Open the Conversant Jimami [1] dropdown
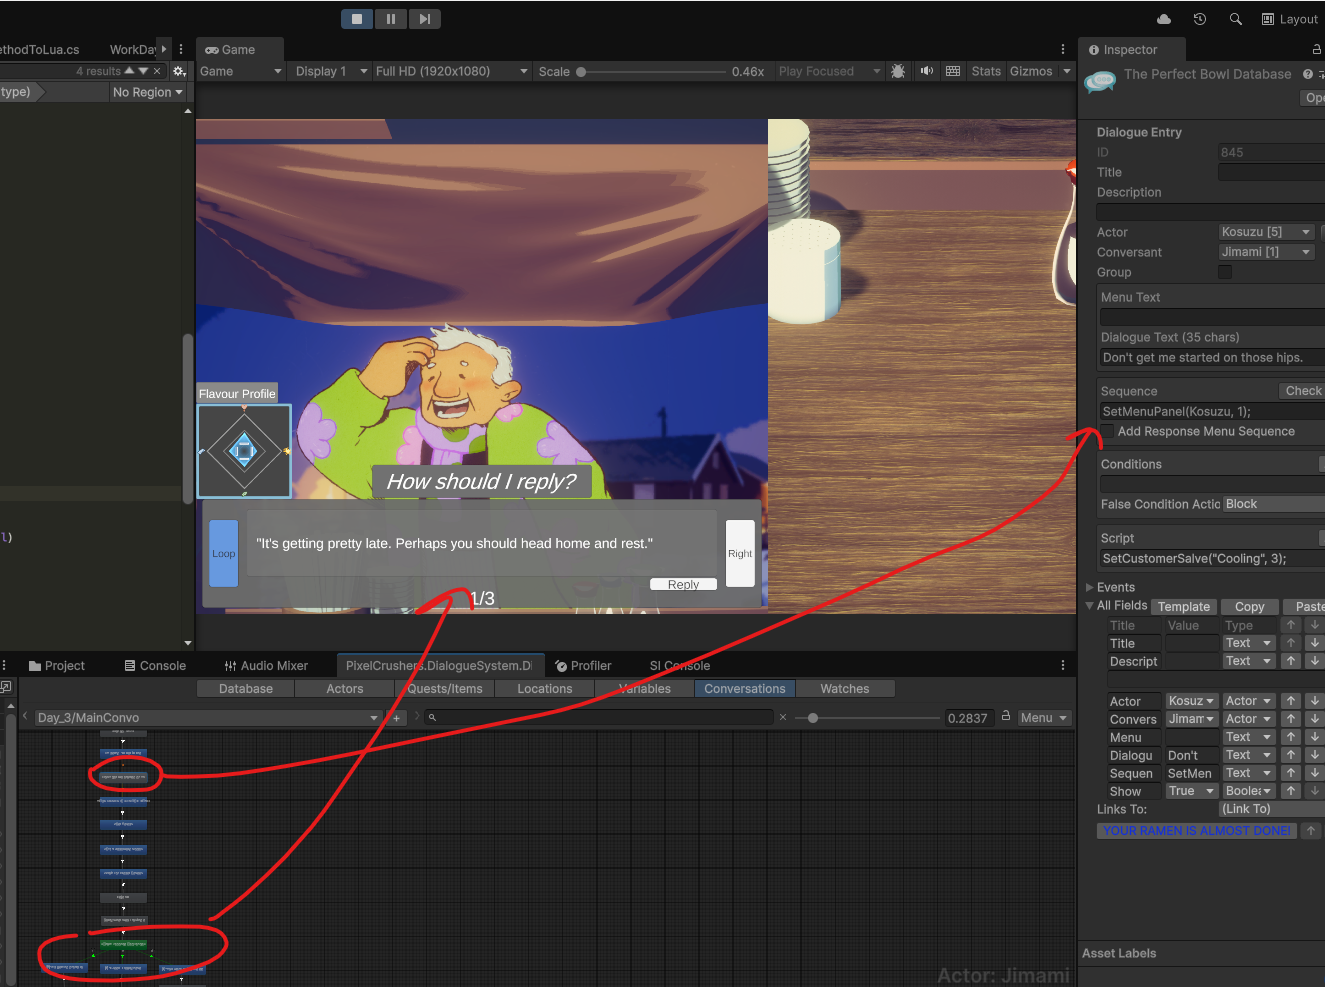 pyautogui.click(x=1266, y=252)
